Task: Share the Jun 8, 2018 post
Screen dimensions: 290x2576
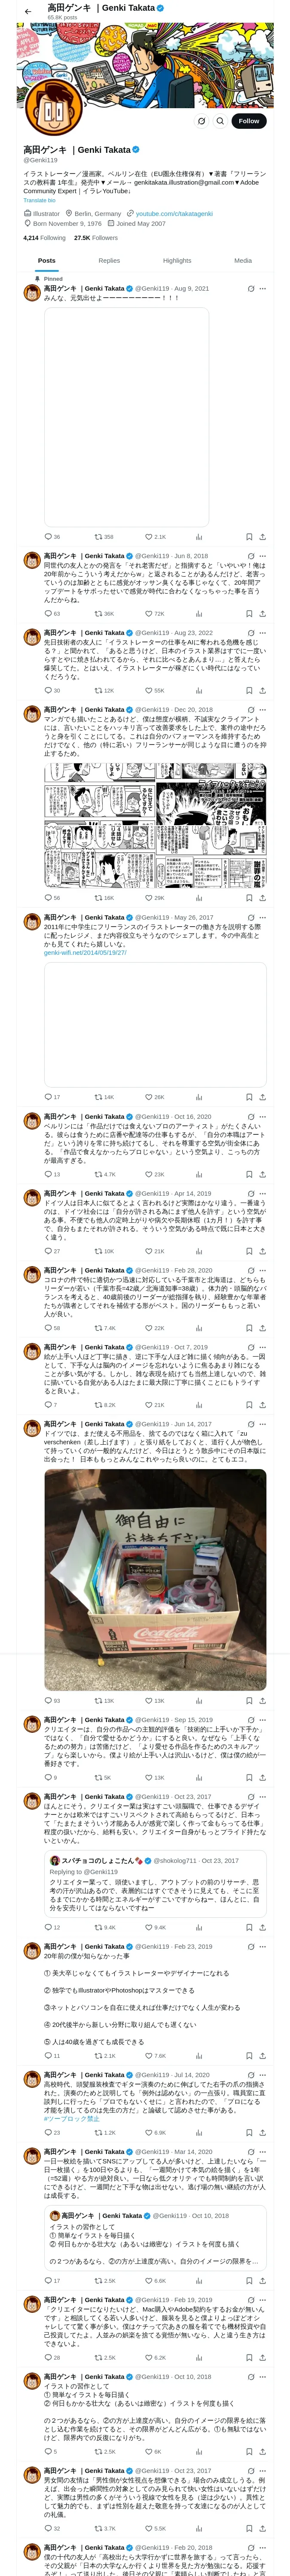Action: click(x=262, y=613)
